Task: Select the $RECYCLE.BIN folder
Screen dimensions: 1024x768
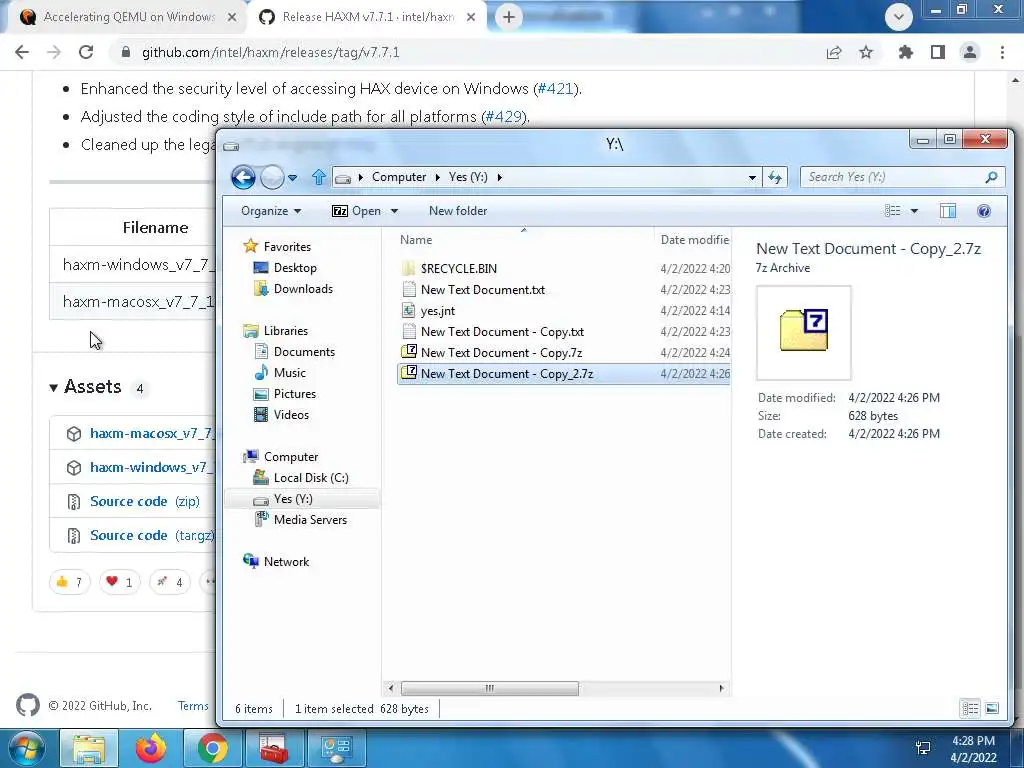Action: pyautogui.click(x=458, y=268)
